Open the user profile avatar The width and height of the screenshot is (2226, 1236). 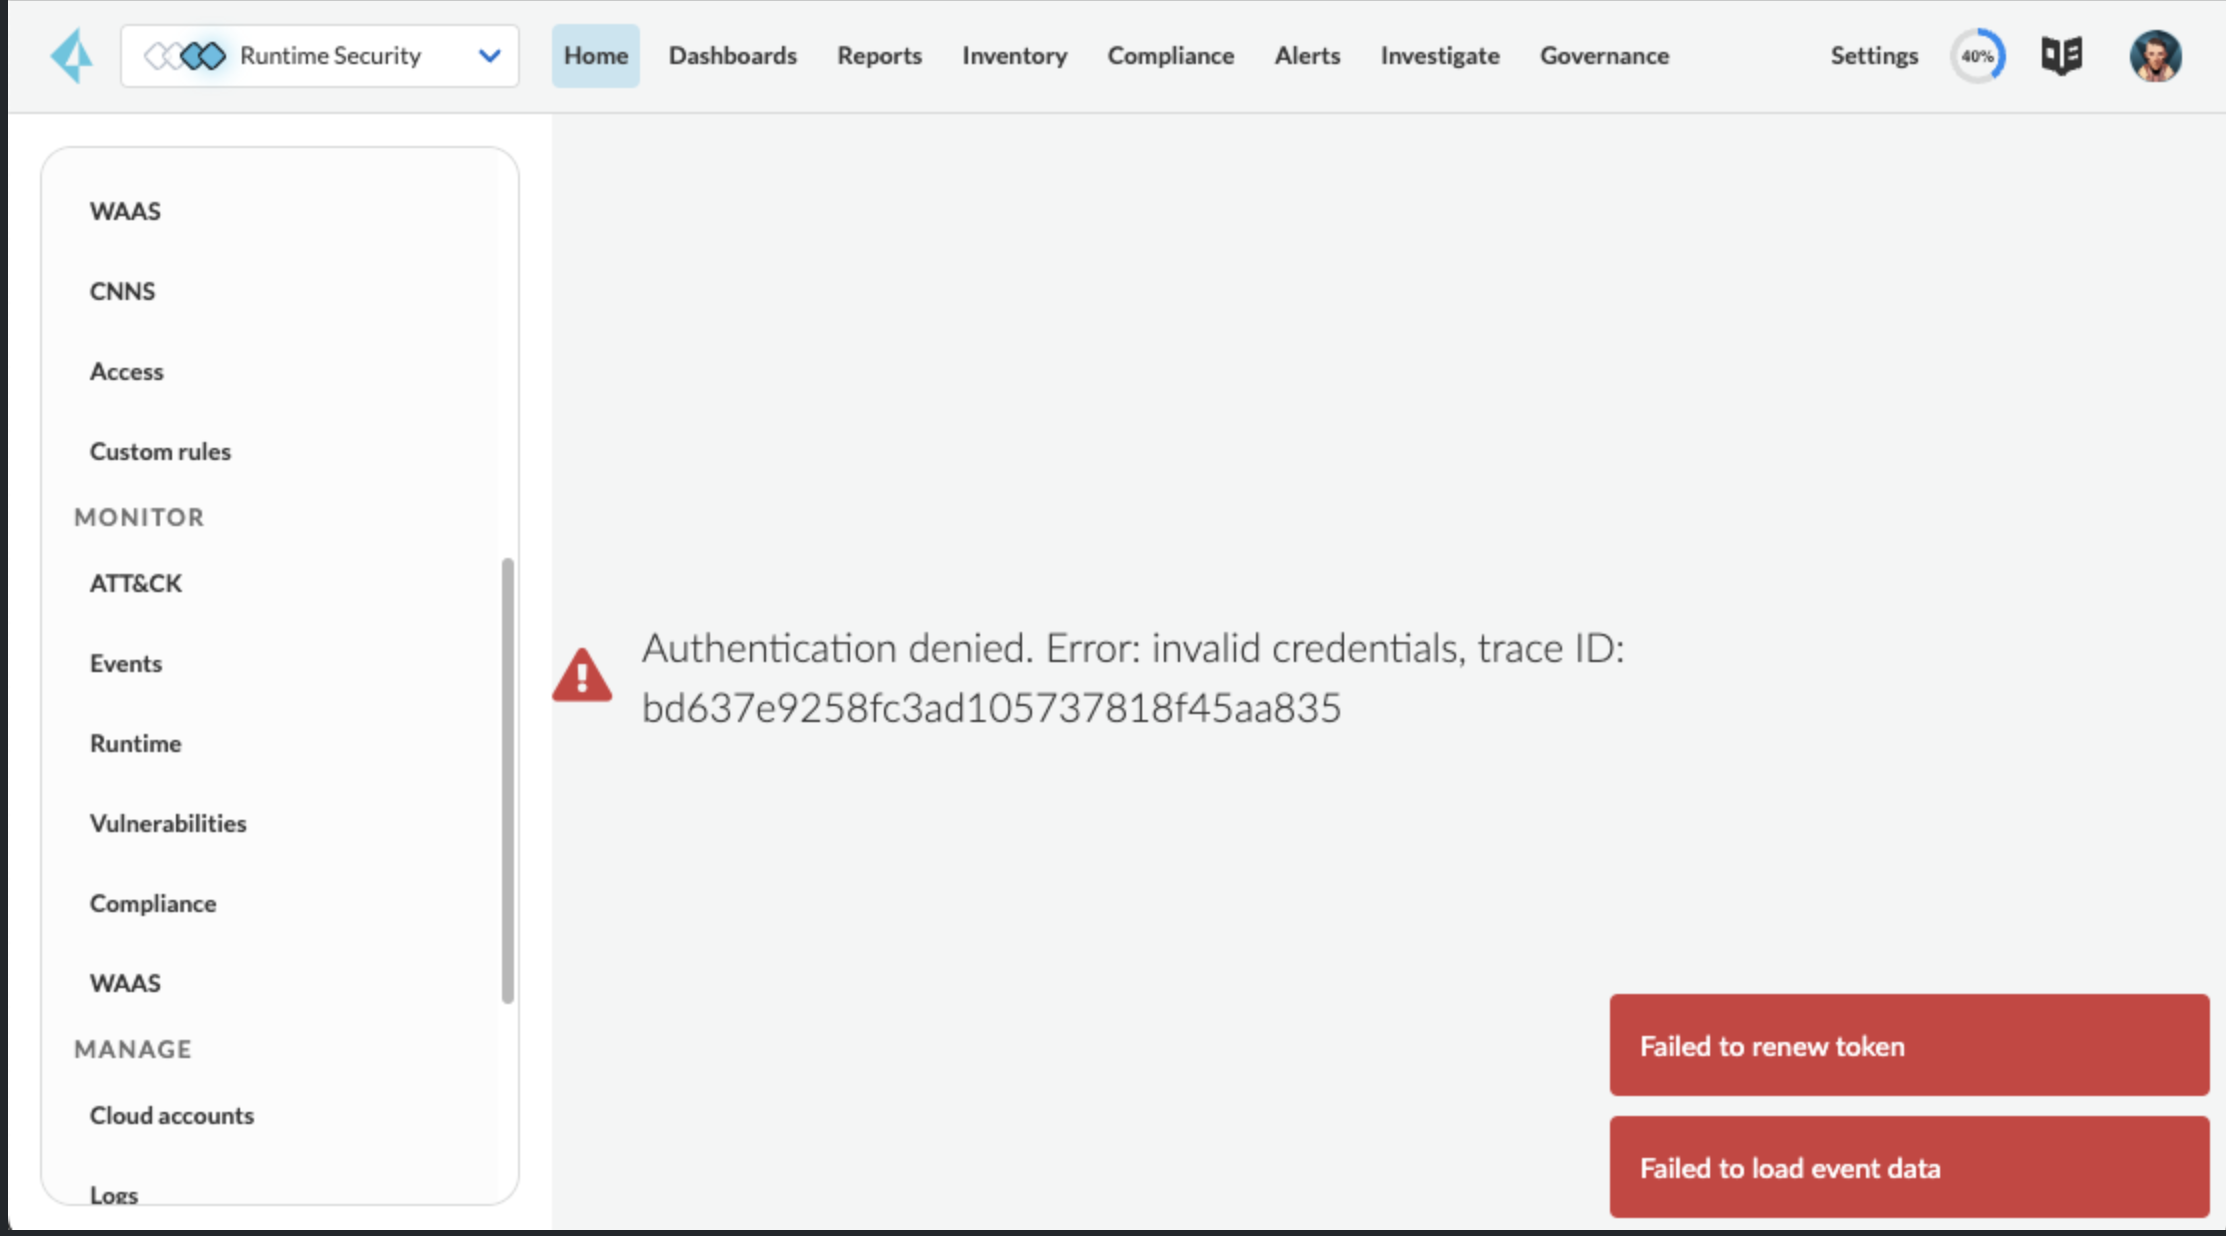pos(2155,56)
